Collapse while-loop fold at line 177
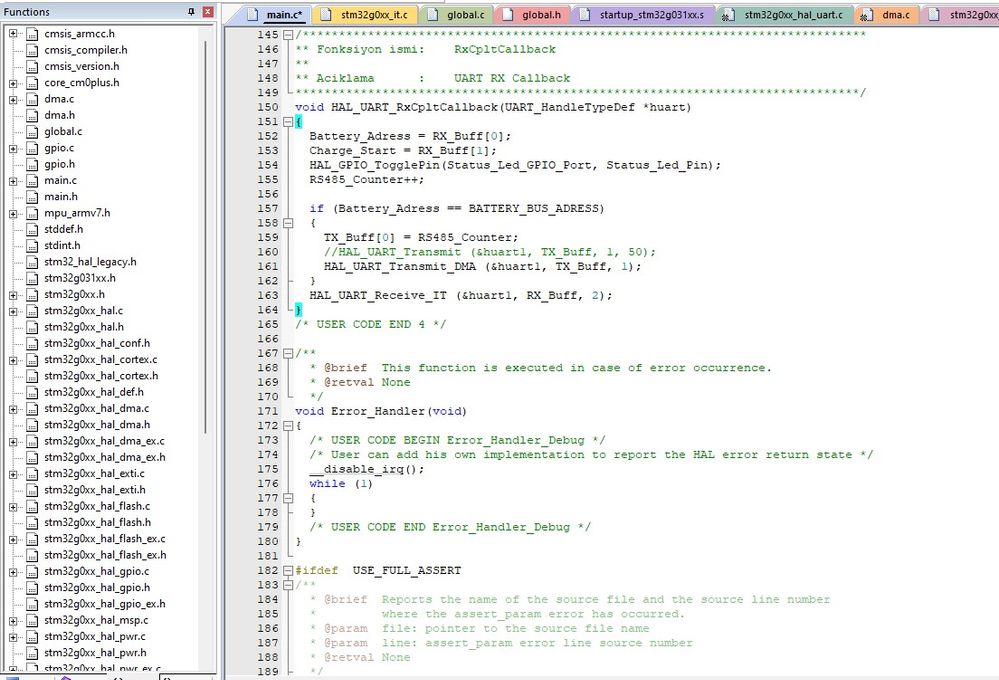Viewport: 999px width, 680px height. tap(288, 498)
